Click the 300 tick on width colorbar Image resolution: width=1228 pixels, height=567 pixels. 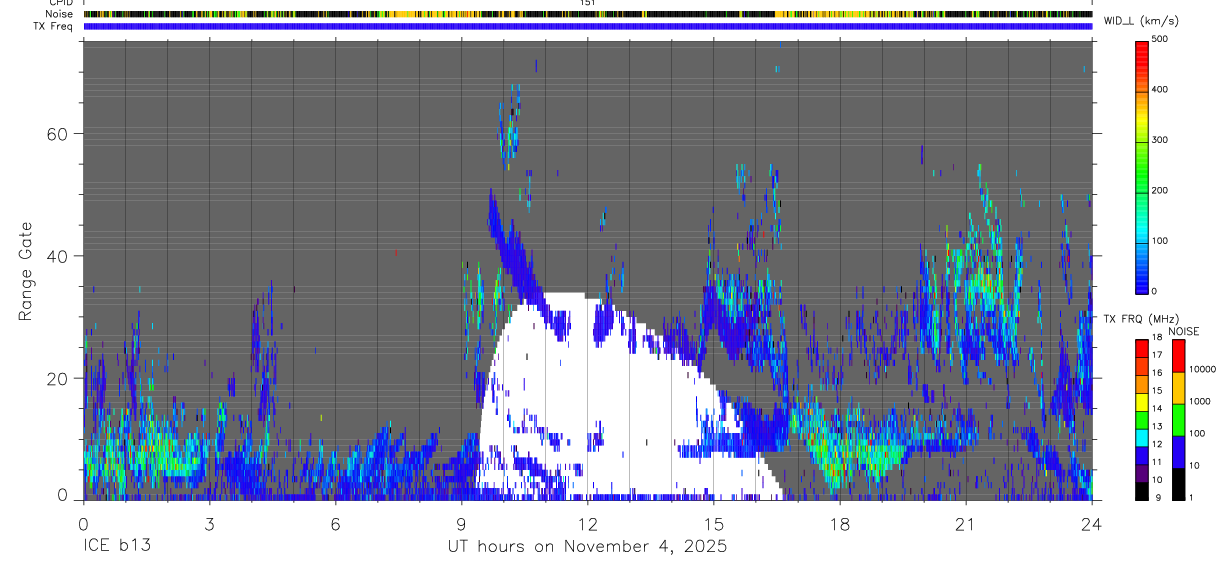coord(1160,140)
